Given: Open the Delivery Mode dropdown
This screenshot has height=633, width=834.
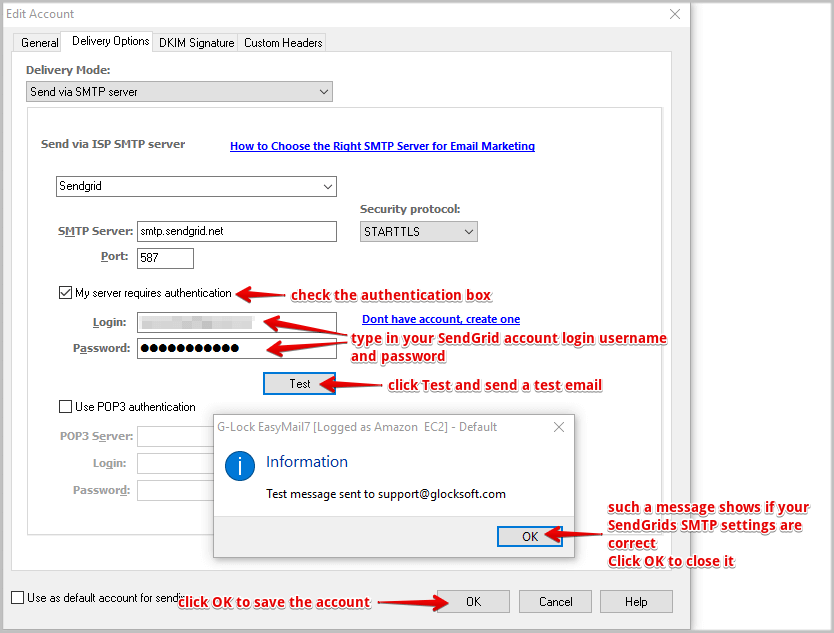Looking at the screenshot, I should click(323, 91).
